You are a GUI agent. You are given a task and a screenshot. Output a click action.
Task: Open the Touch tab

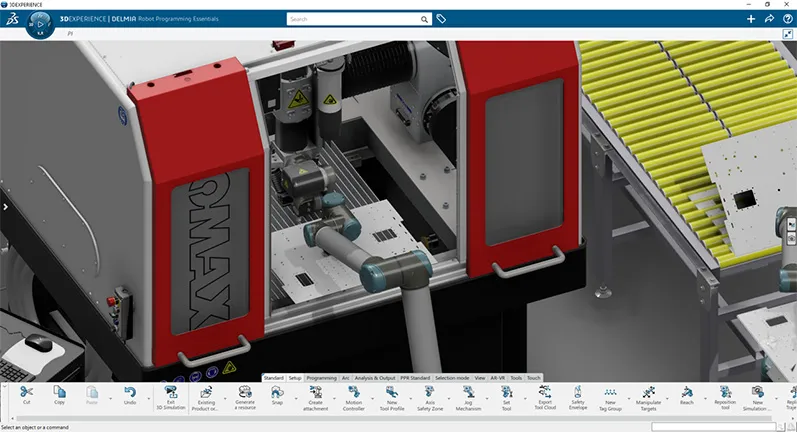[534, 378]
